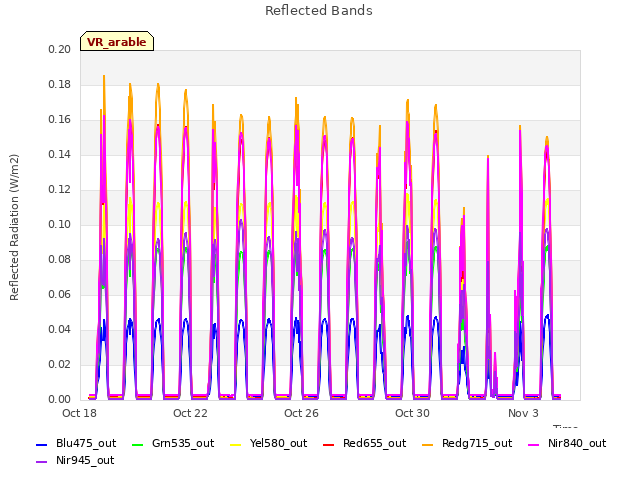Viewport: 640px width, 480px height.
Task: Click the Reflected Radiation (W/m2) axis label
Action: 14,227
